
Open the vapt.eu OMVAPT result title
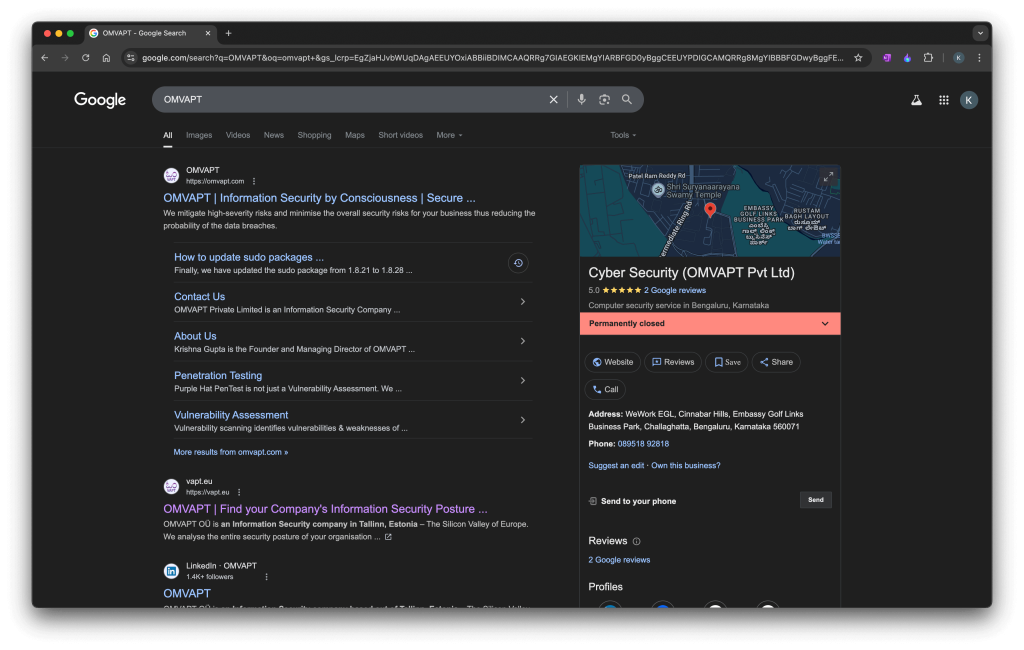pos(325,509)
